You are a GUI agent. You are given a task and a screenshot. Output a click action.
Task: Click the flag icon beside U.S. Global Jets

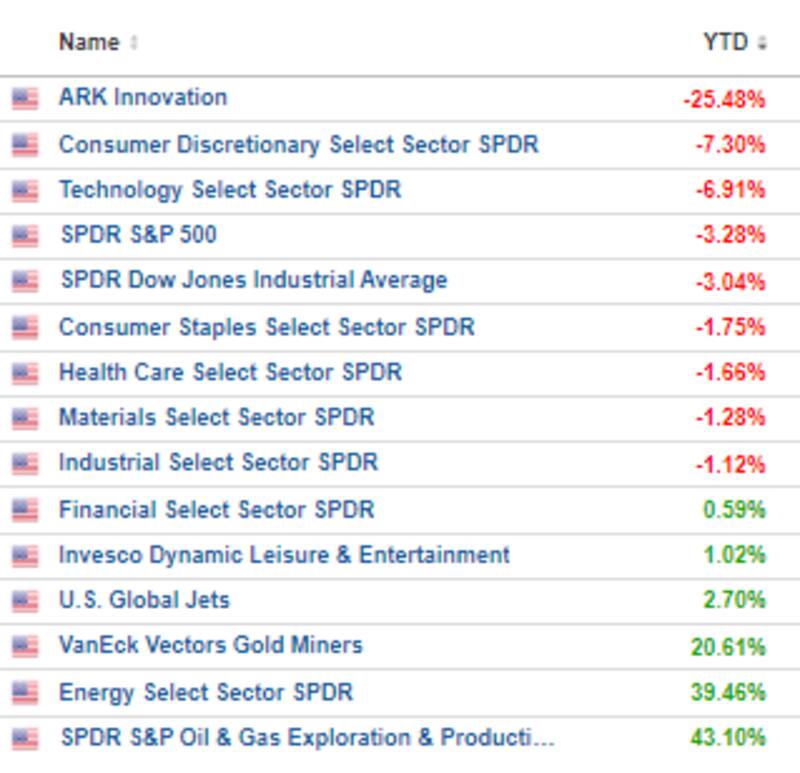[x=25, y=601]
